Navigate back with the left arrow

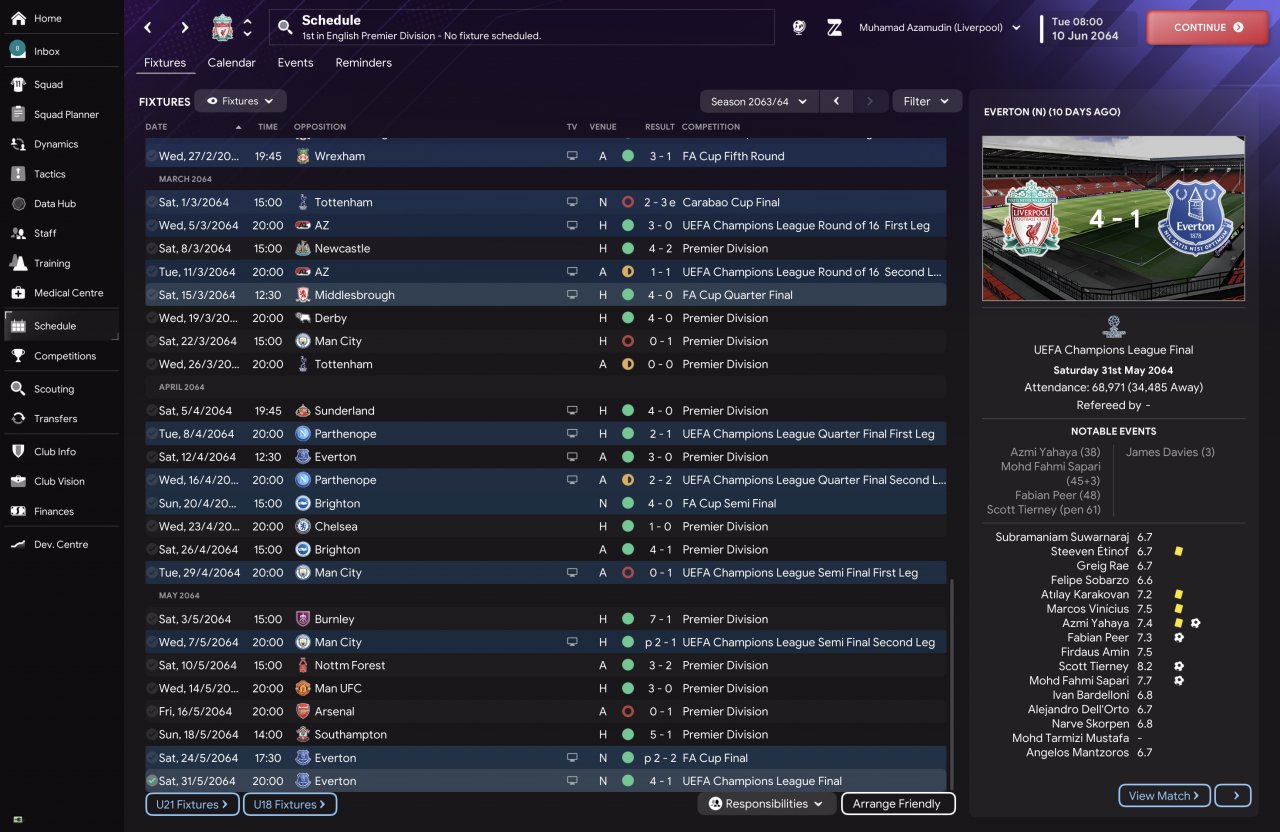(148, 28)
